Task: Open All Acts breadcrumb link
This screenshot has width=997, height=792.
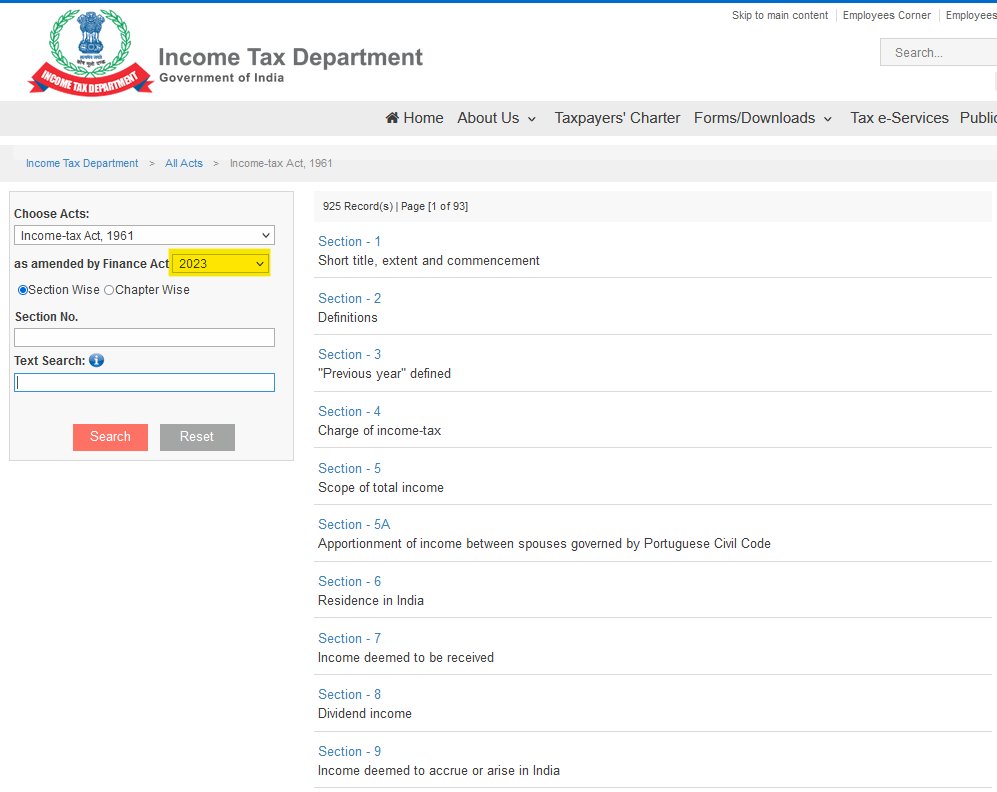Action: (x=184, y=163)
